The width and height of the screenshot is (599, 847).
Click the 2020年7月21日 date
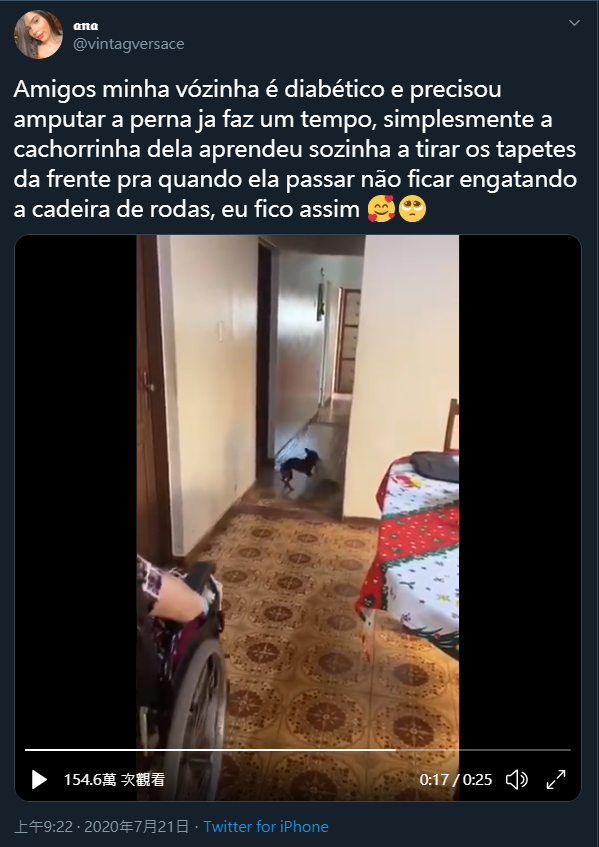(137, 827)
